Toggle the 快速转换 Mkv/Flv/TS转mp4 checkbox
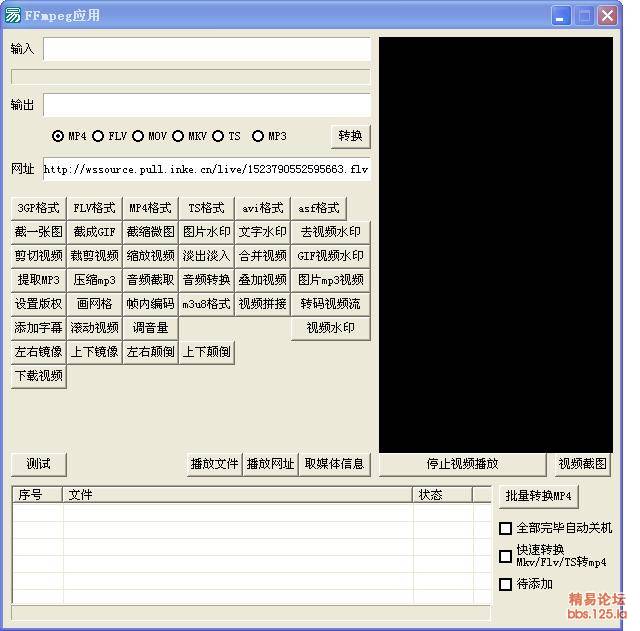The width and height of the screenshot is (640, 631). point(506,556)
